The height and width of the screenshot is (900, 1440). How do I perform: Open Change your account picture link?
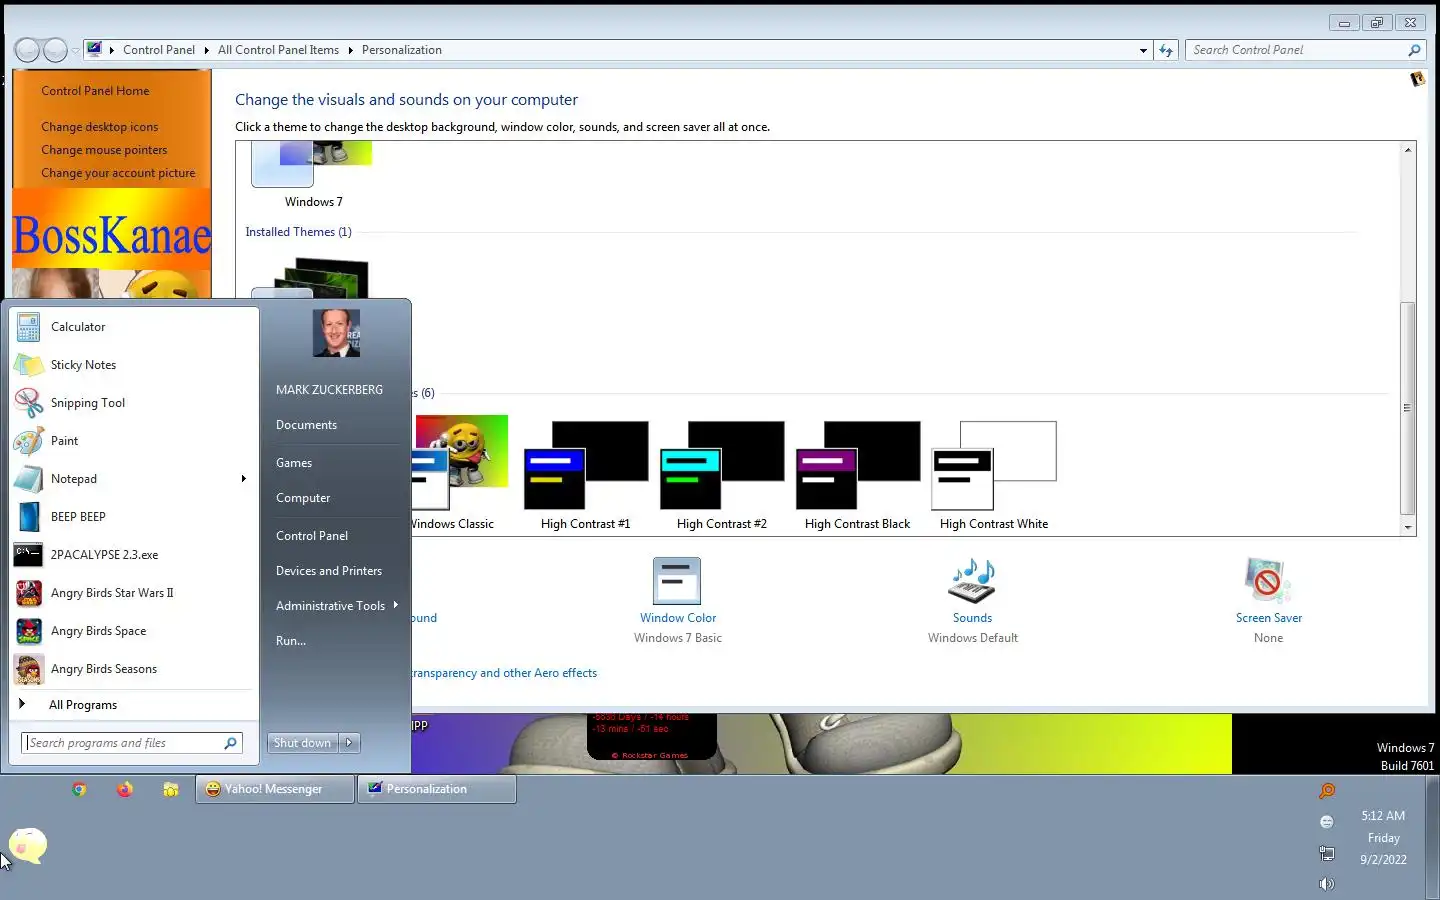(118, 173)
